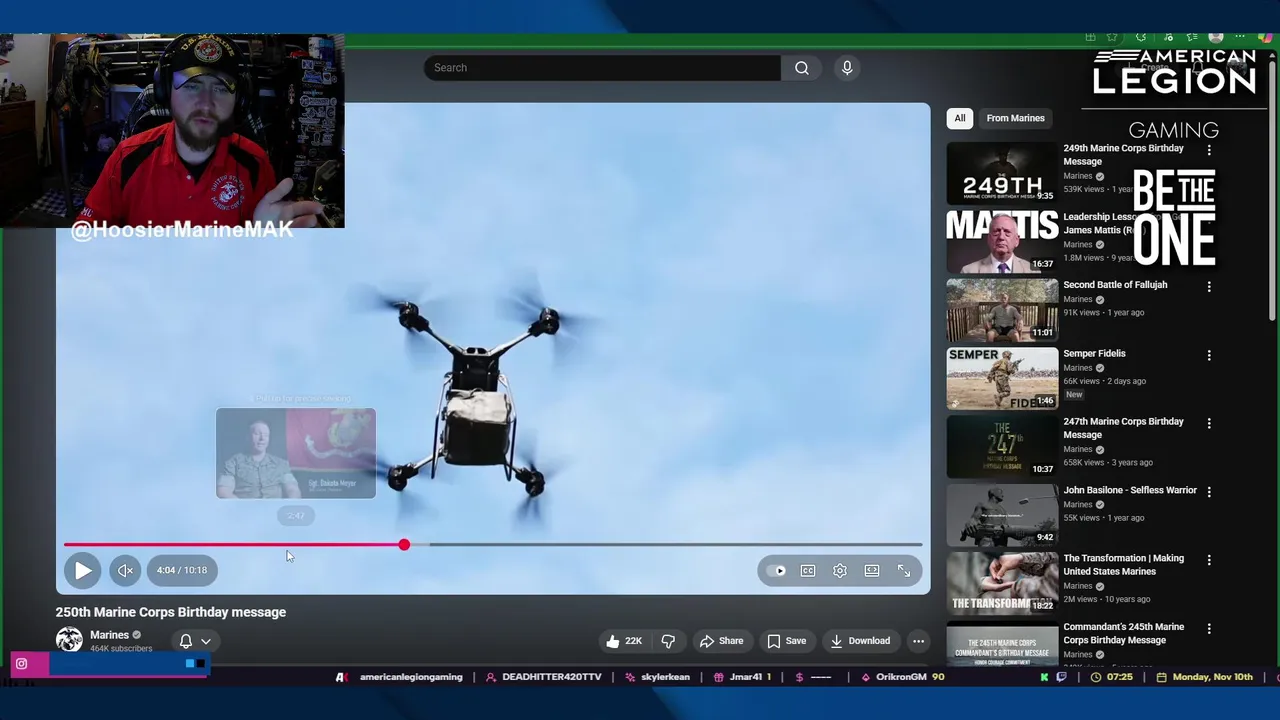The image size is (1280, 720).
Task: Click the Monday, Nov 10th date
Action: (1212, 677)
